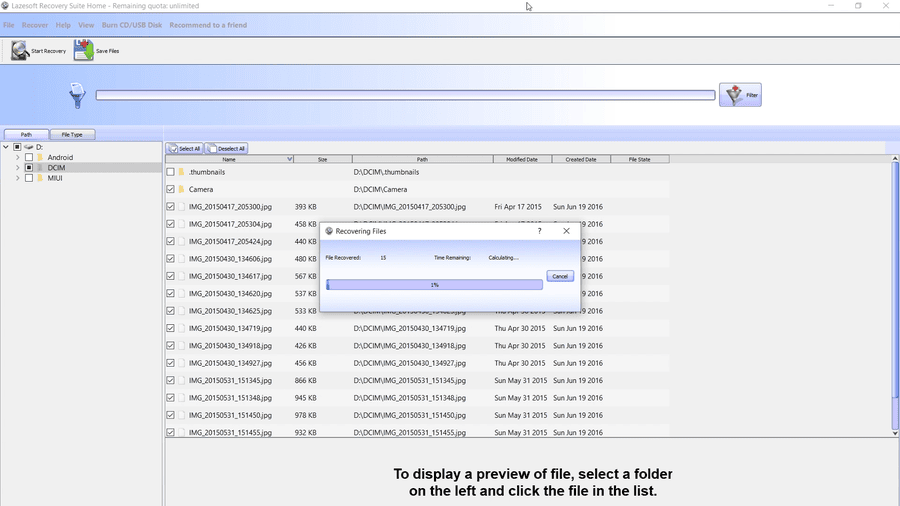Select the DCIM folder in tree

56,168
